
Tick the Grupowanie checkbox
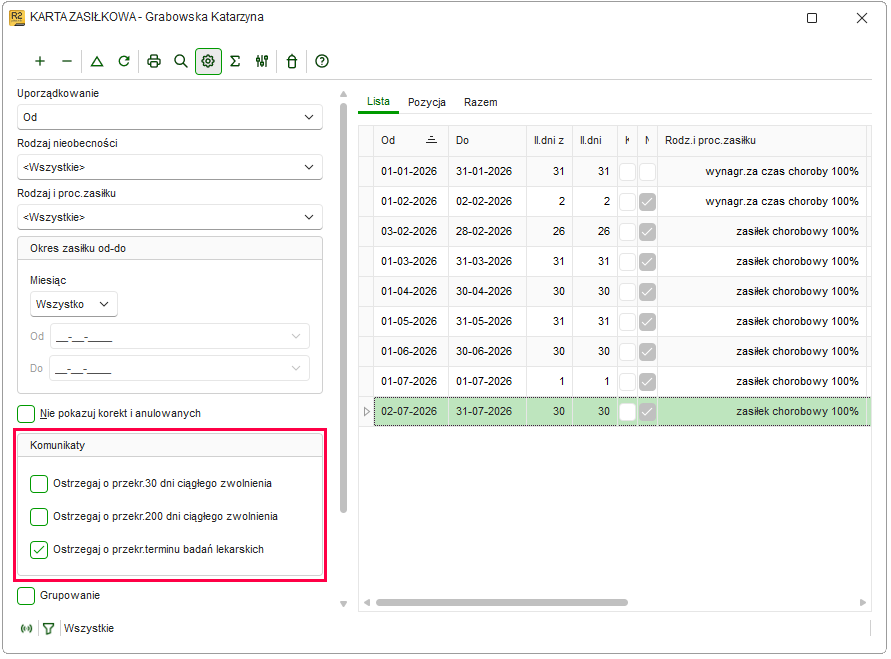tap(26, 596)
